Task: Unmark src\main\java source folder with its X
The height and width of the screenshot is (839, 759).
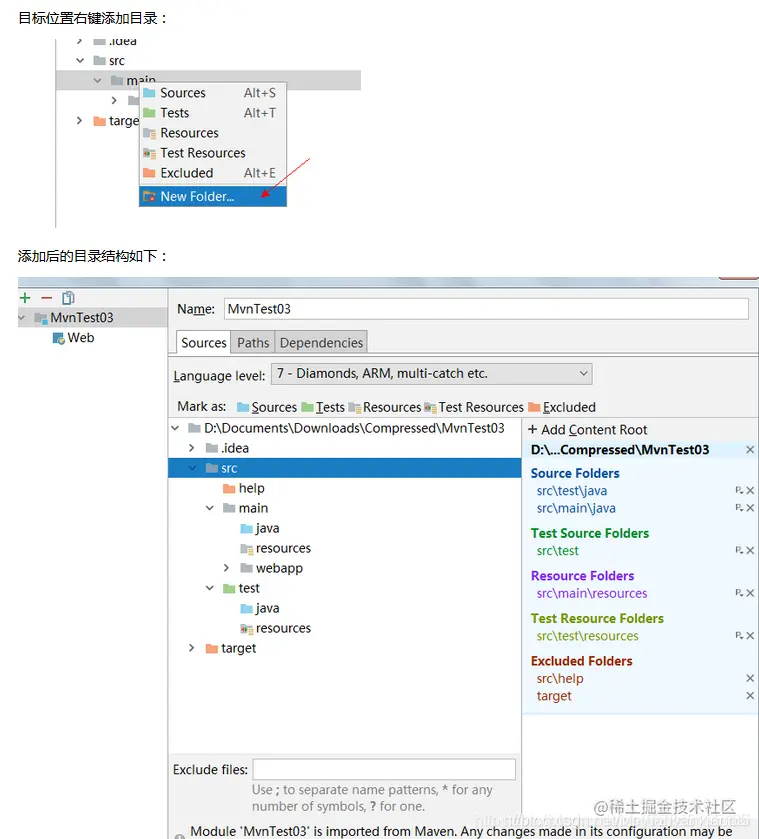Action: coord(750,508)
